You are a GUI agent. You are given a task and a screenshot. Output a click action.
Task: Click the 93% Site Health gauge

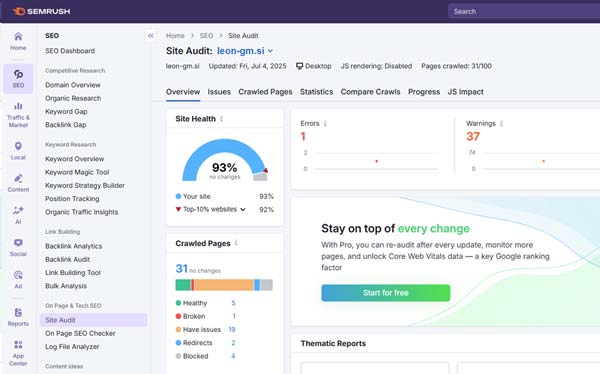(x=225, y=160)
